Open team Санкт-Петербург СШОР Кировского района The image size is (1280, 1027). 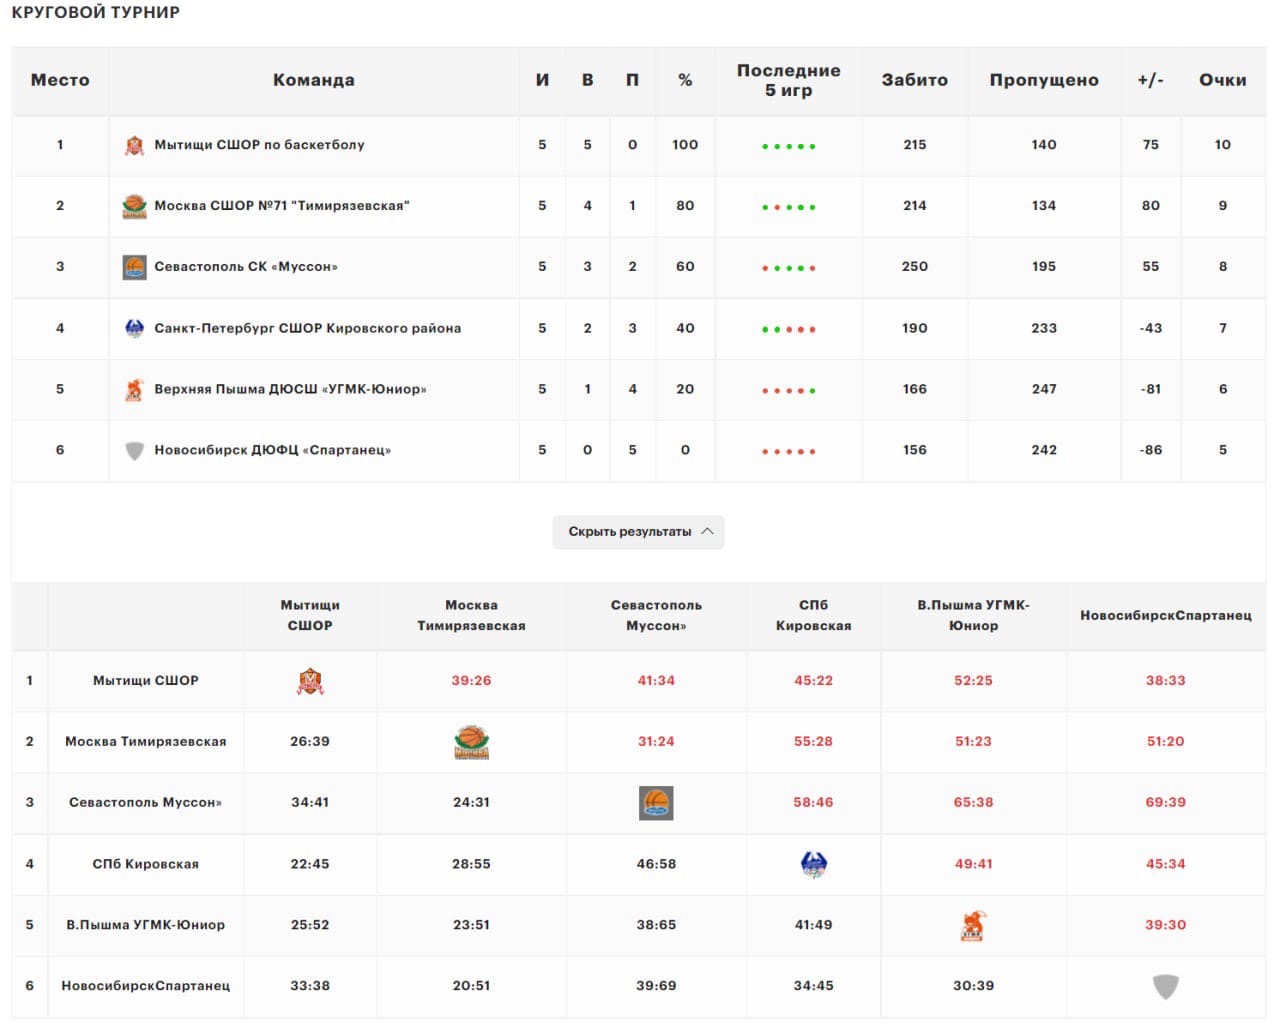[x=307, y=328]
